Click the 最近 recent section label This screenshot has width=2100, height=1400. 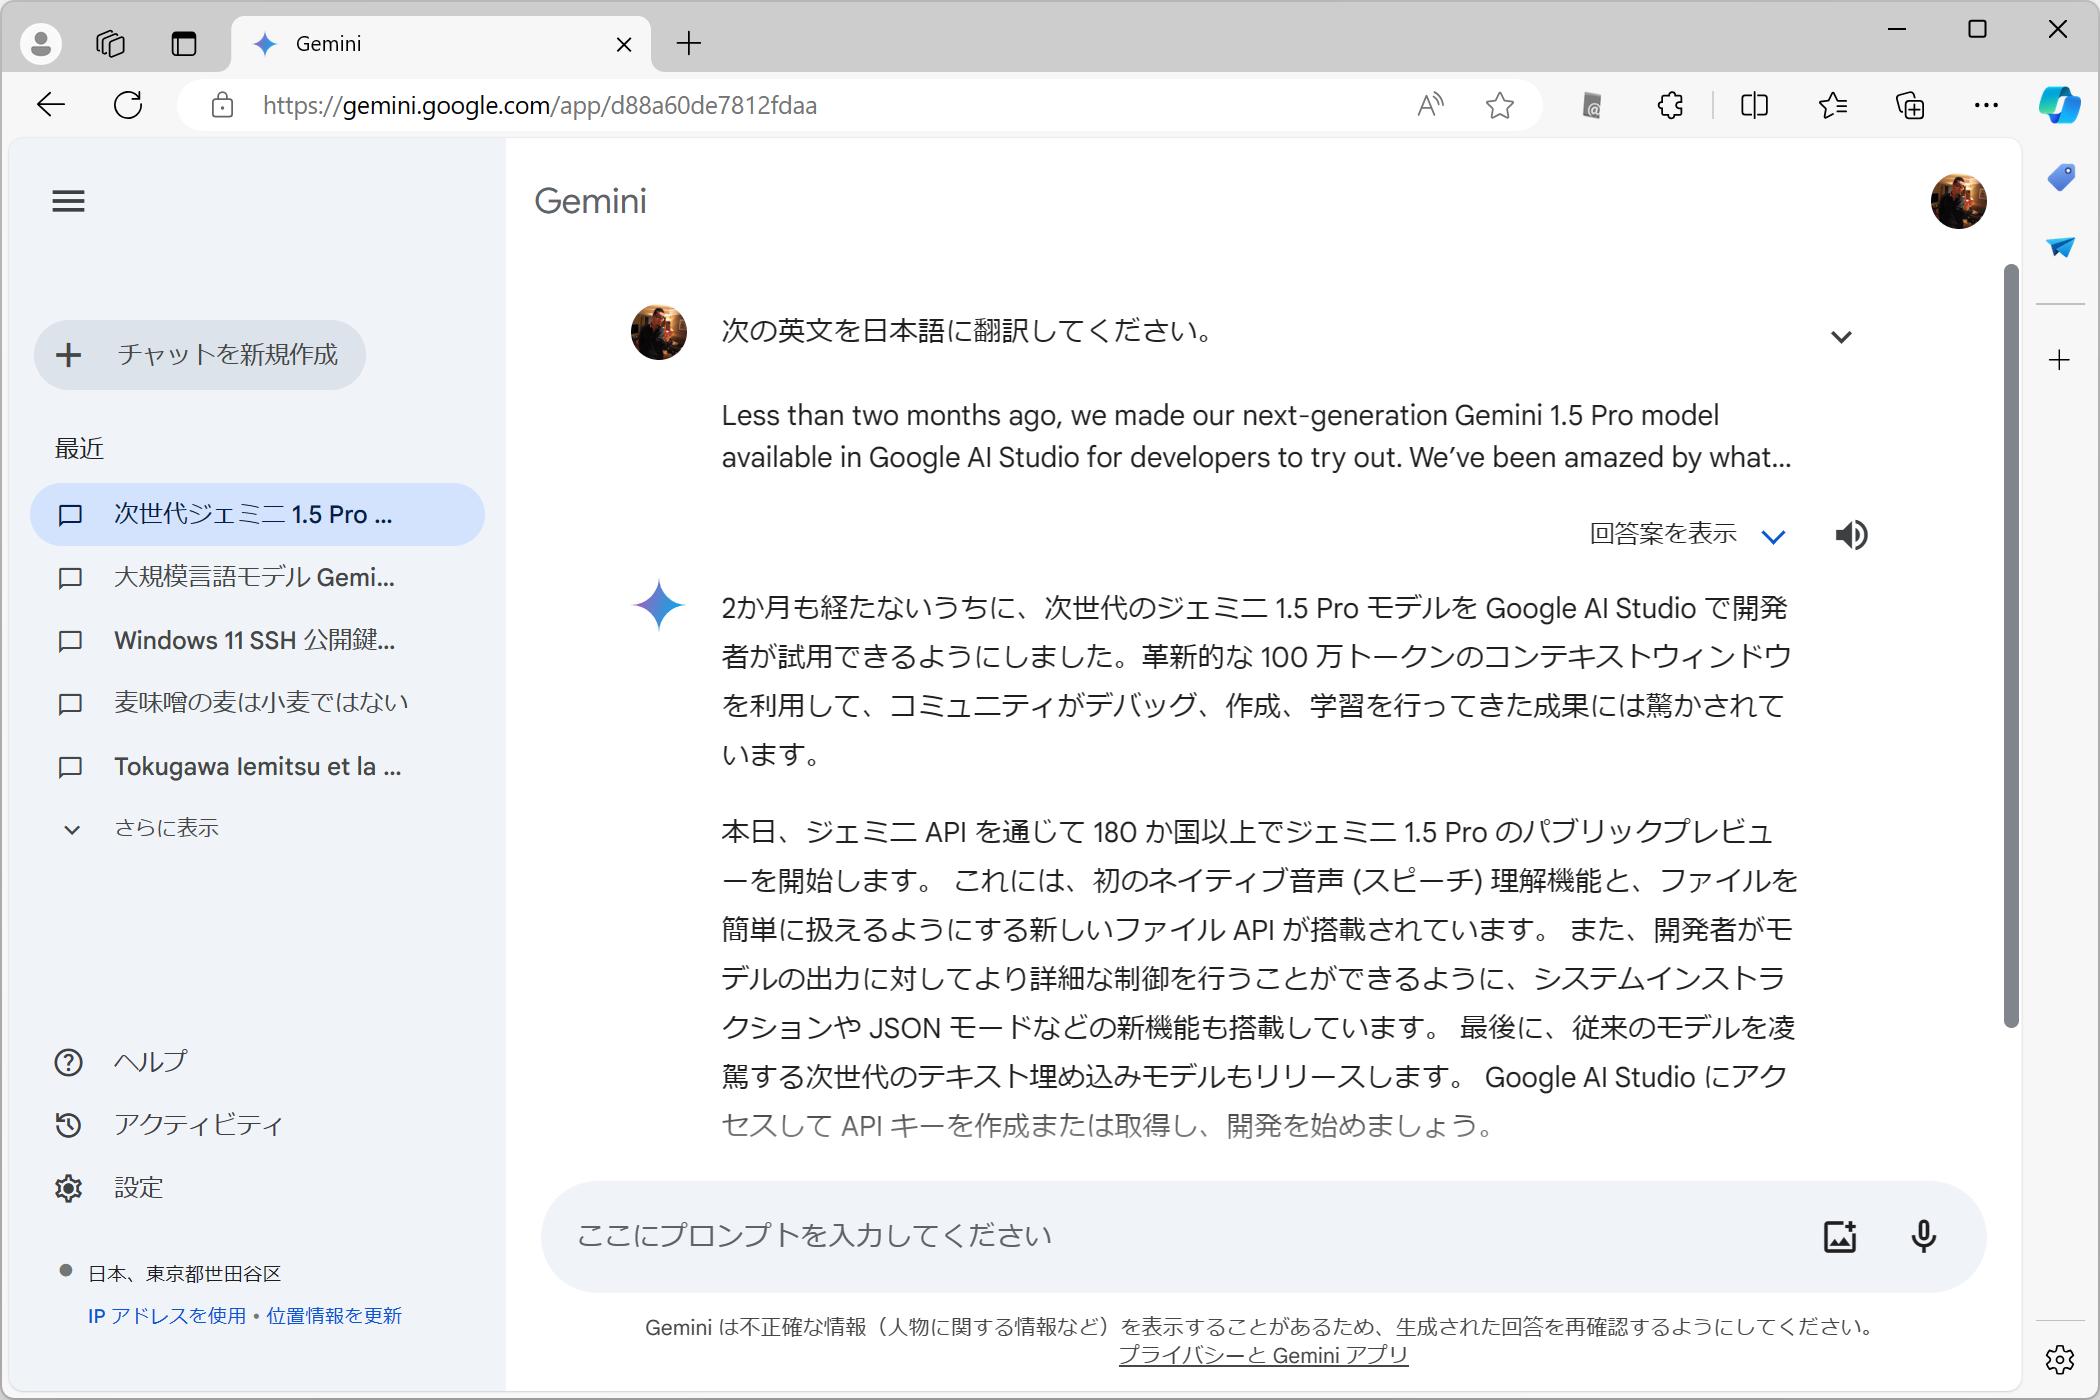(79, 449)
